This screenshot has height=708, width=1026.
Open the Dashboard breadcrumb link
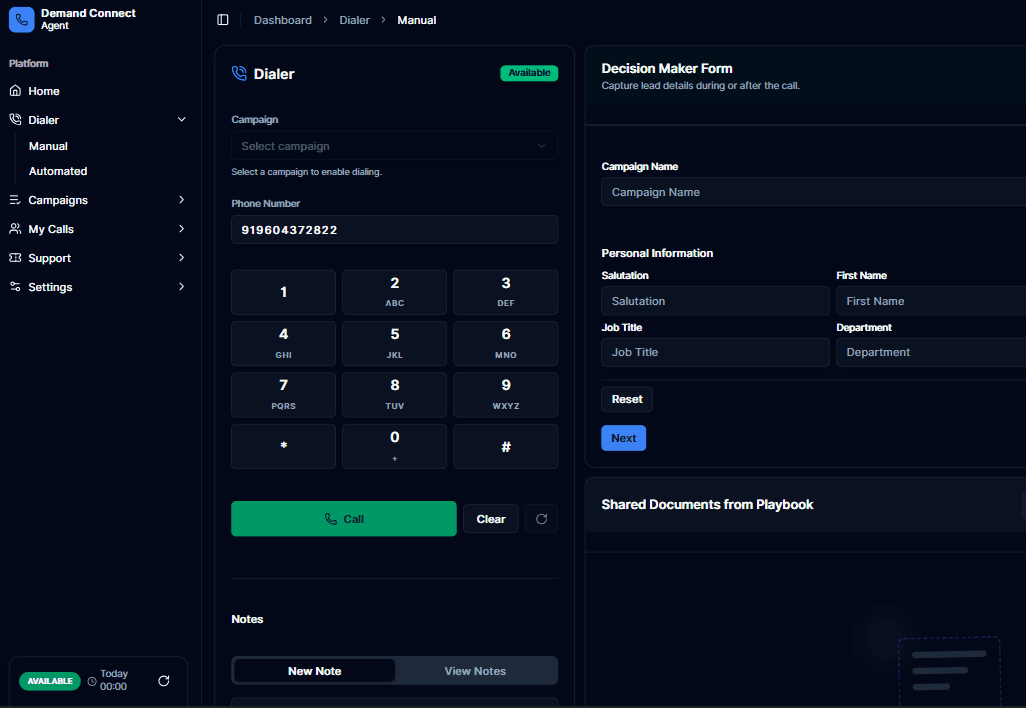pyautogui.click(x=282, y=20)
